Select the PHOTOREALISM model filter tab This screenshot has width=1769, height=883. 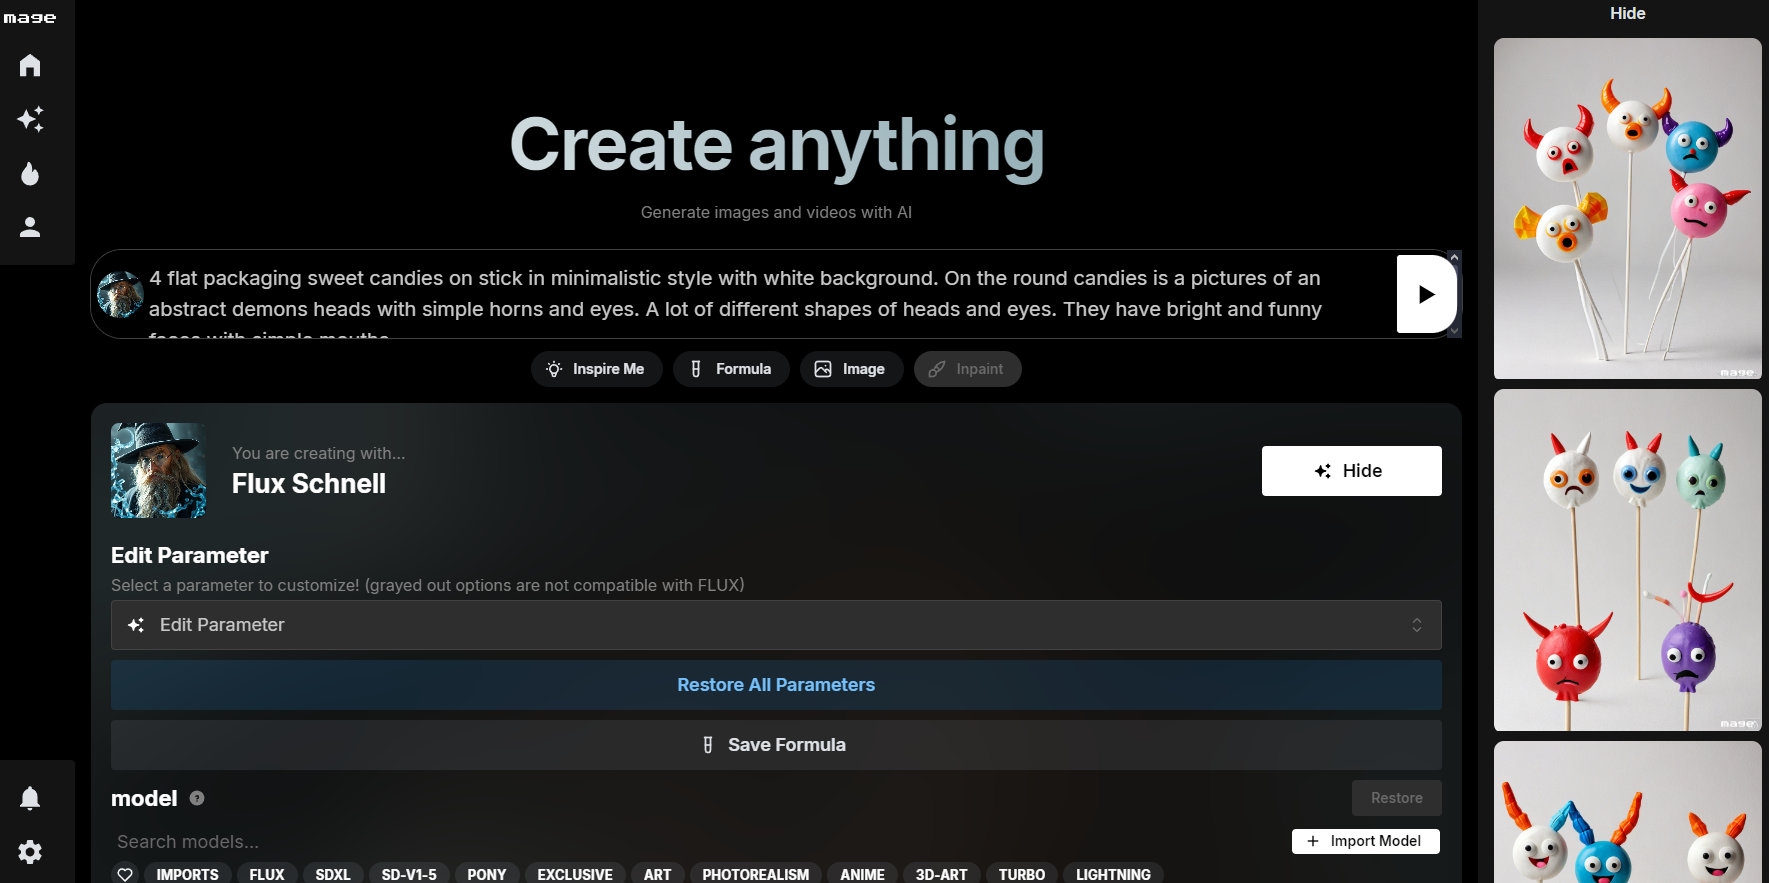(x=756, y=874)
